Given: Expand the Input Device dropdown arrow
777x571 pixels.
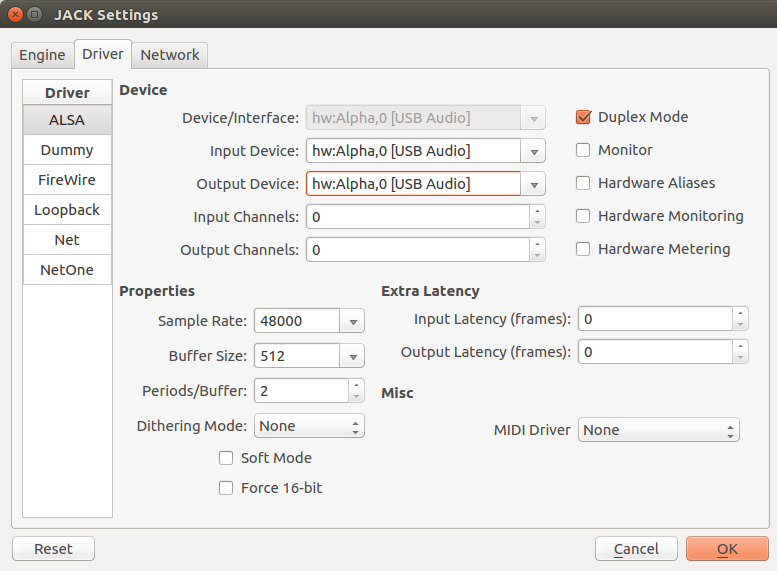Looking at the screenshot, I should click(x=534, y=152).
